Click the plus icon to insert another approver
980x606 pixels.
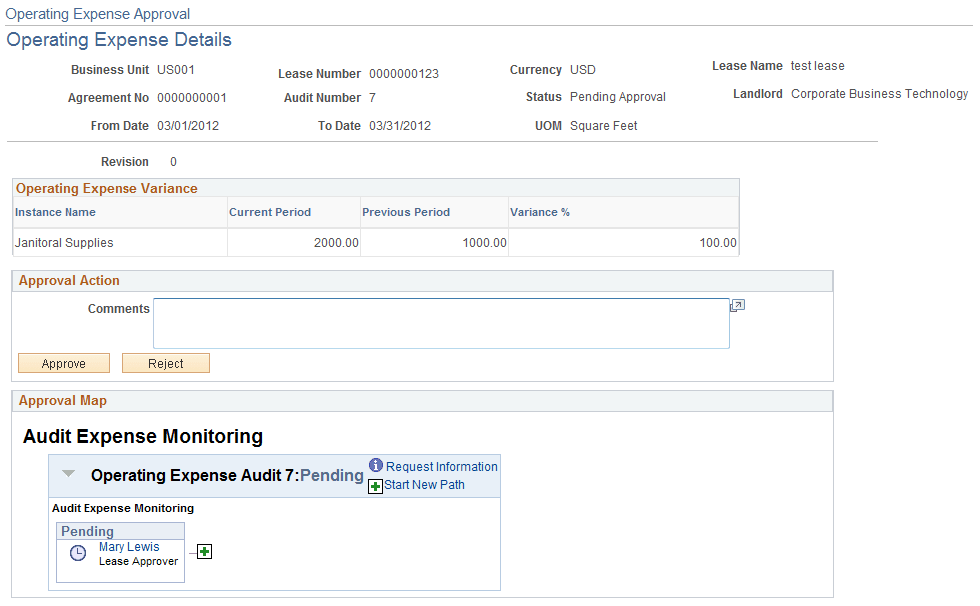[x=204, y=551]
